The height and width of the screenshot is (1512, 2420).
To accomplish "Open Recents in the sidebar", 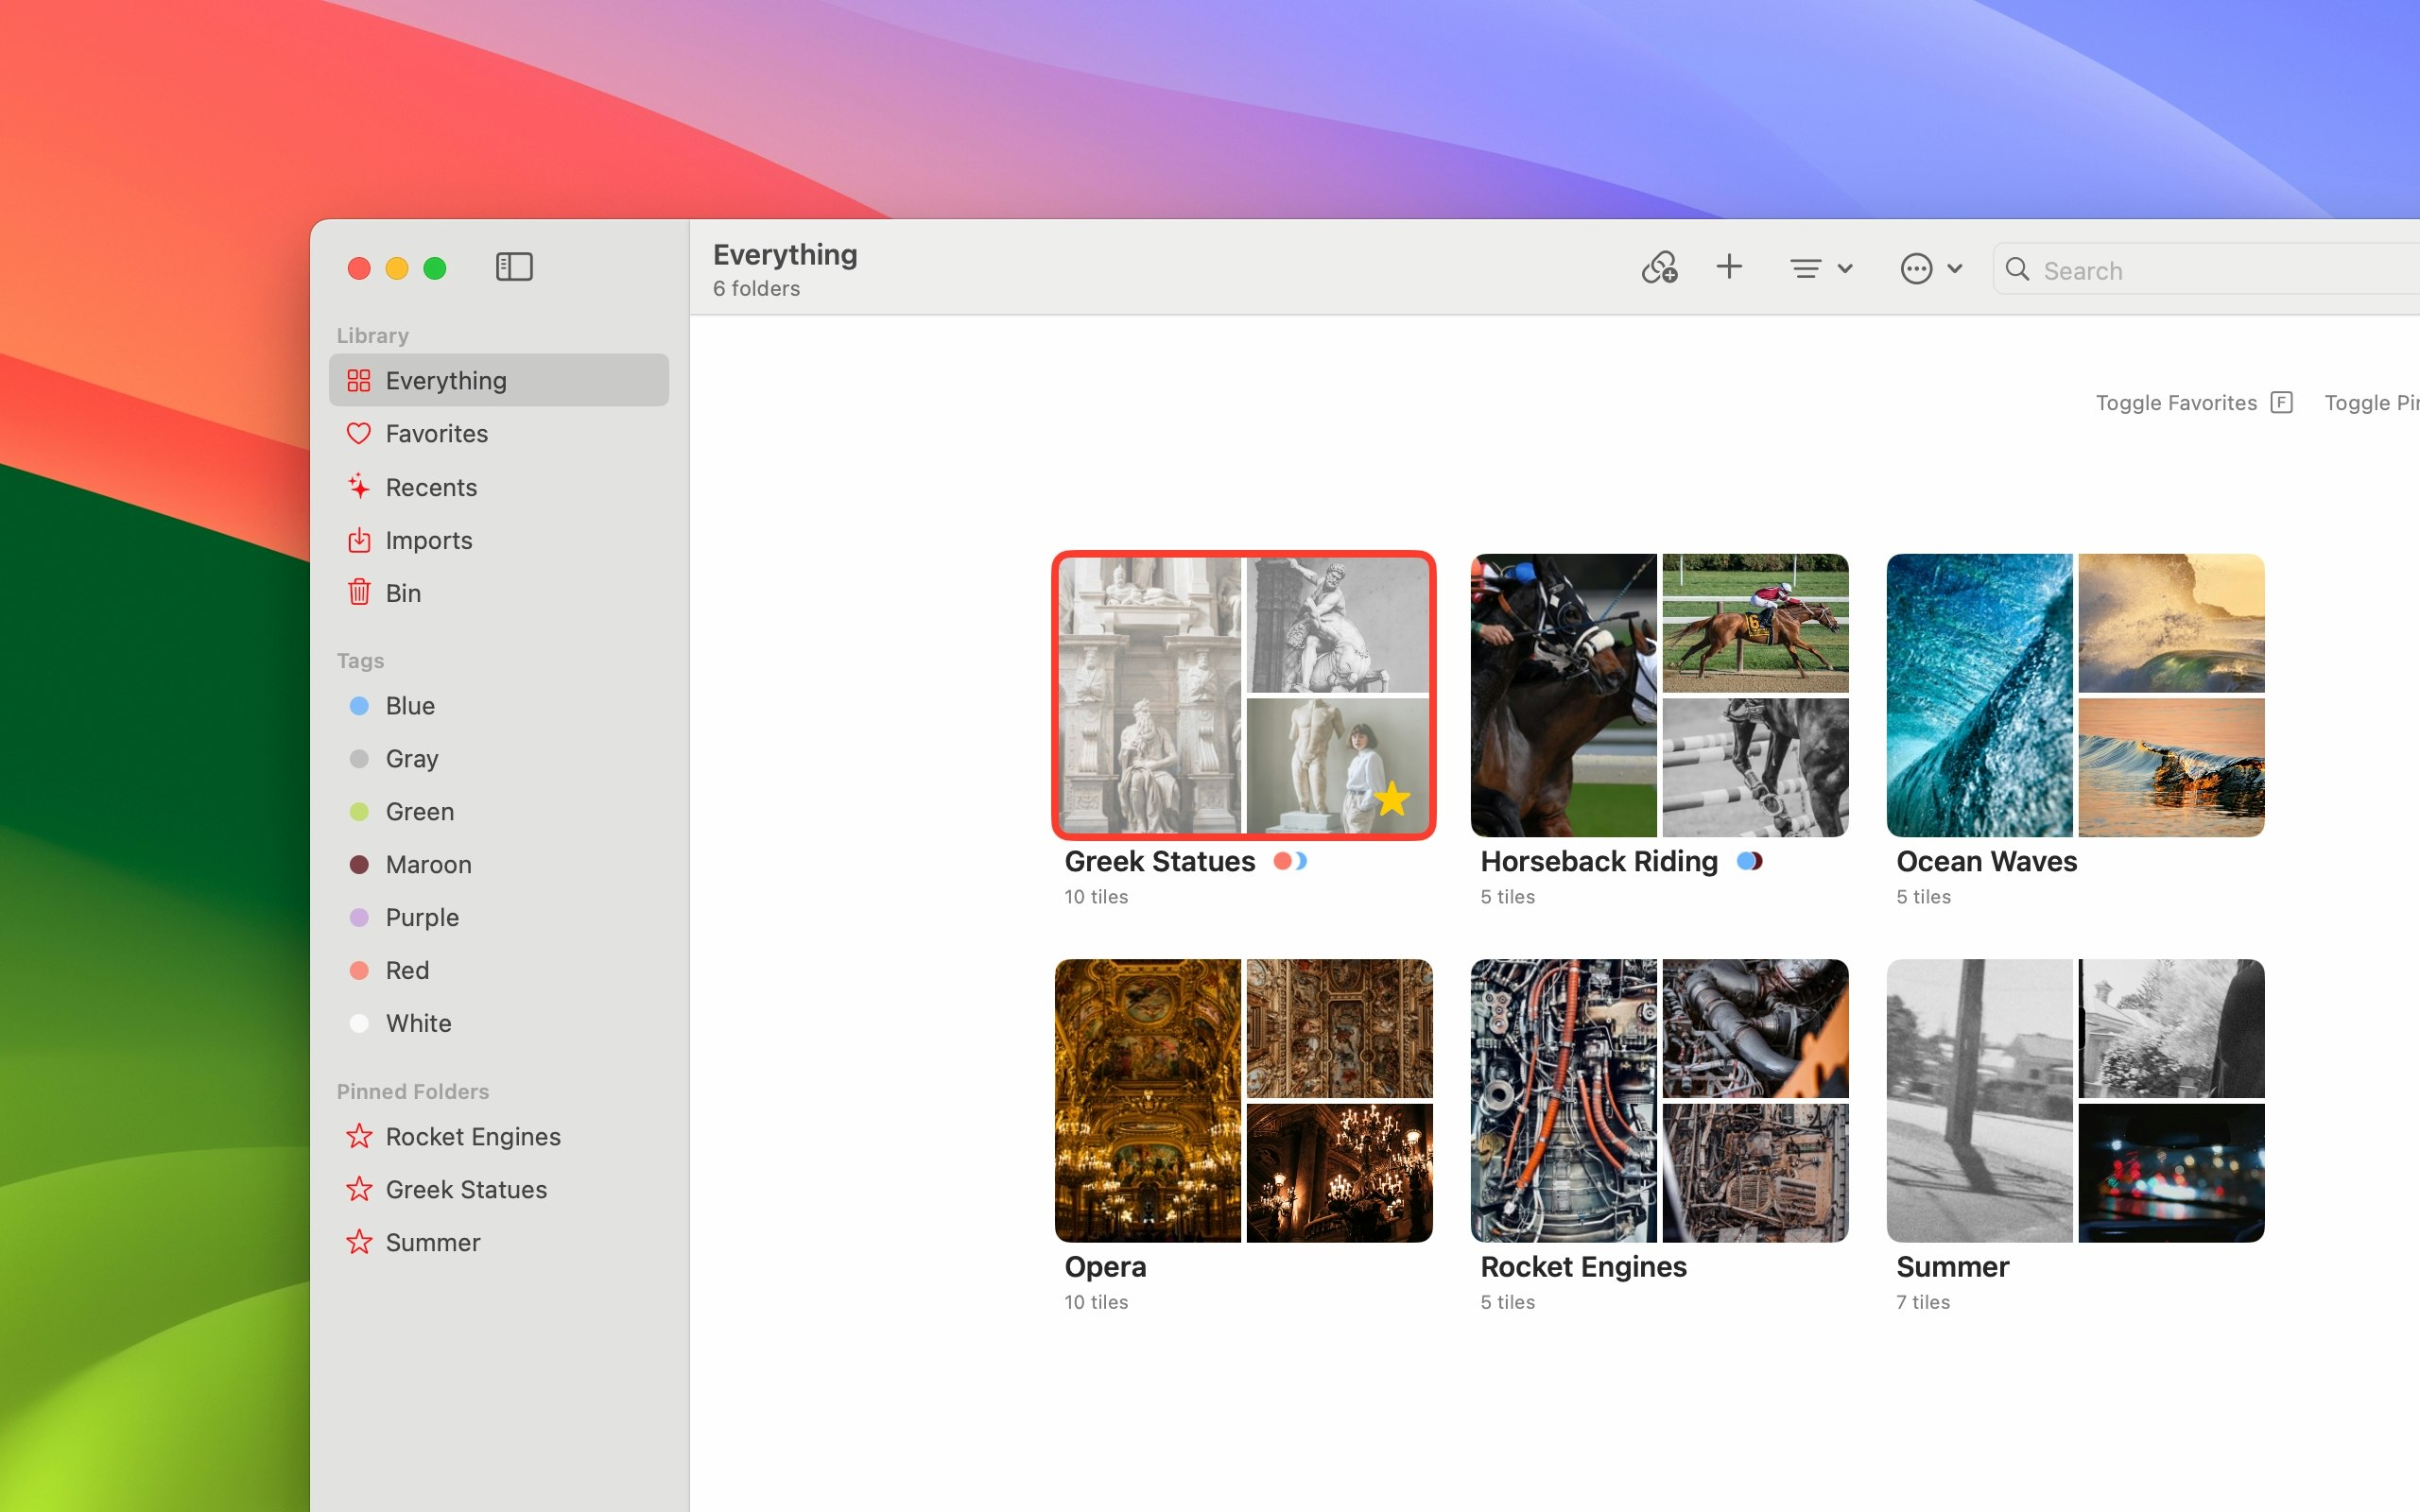I will click(499, 487).
